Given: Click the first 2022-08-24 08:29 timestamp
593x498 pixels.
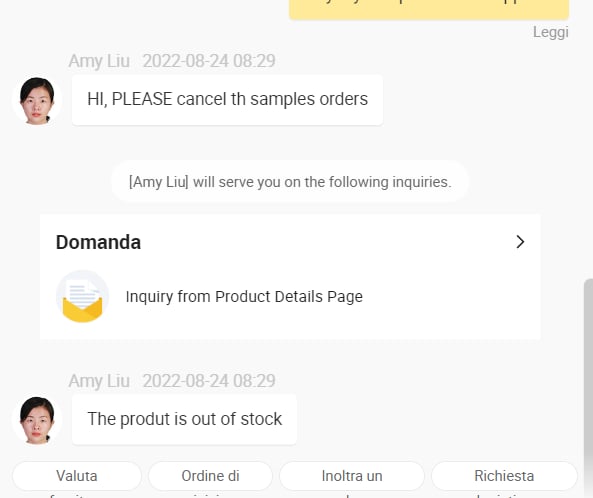Looking at the screenshot, I should 209,61.
